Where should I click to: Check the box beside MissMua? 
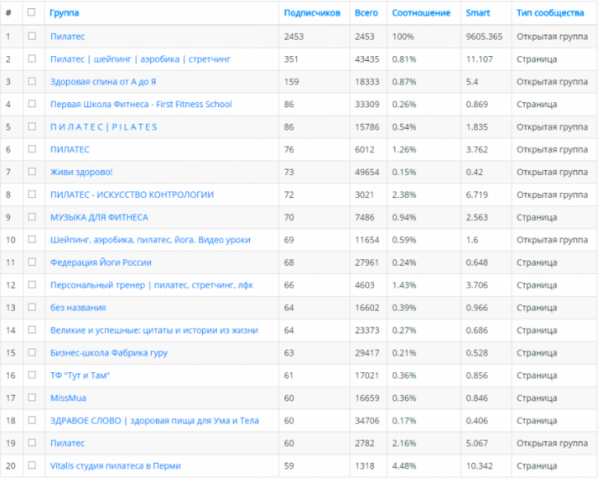pyautogui.click(x=32, y=397)
